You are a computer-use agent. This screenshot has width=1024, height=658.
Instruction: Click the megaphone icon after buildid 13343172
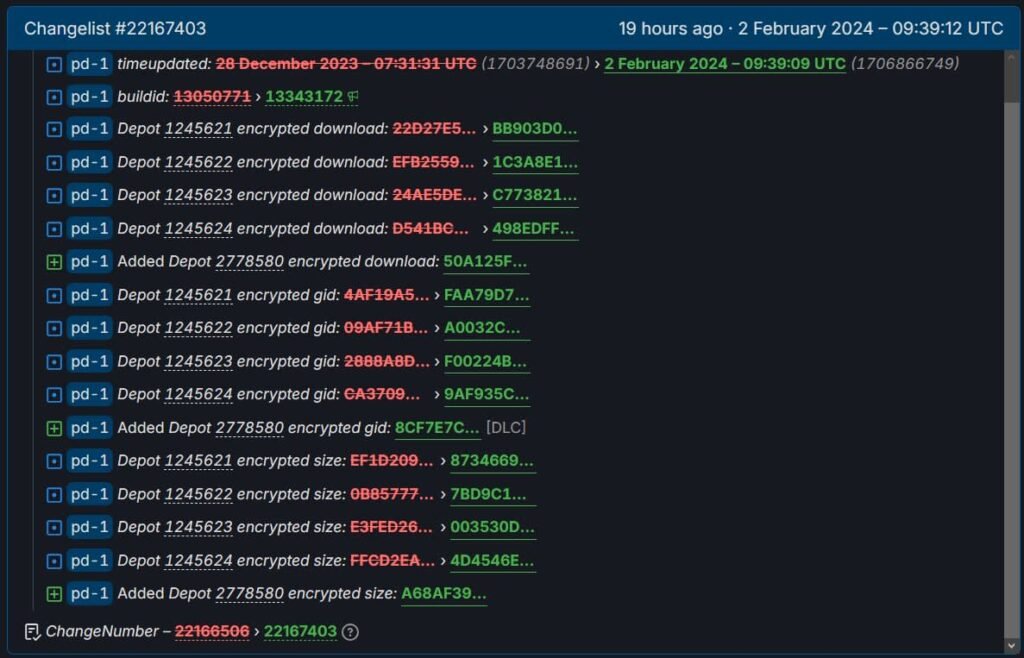353,97
